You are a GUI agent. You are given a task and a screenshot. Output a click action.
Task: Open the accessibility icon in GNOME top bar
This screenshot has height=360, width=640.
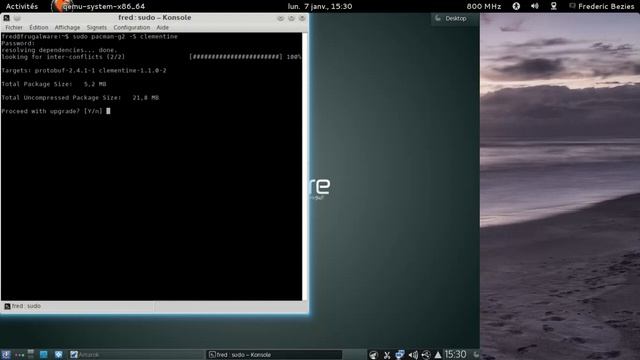(516, 6)
